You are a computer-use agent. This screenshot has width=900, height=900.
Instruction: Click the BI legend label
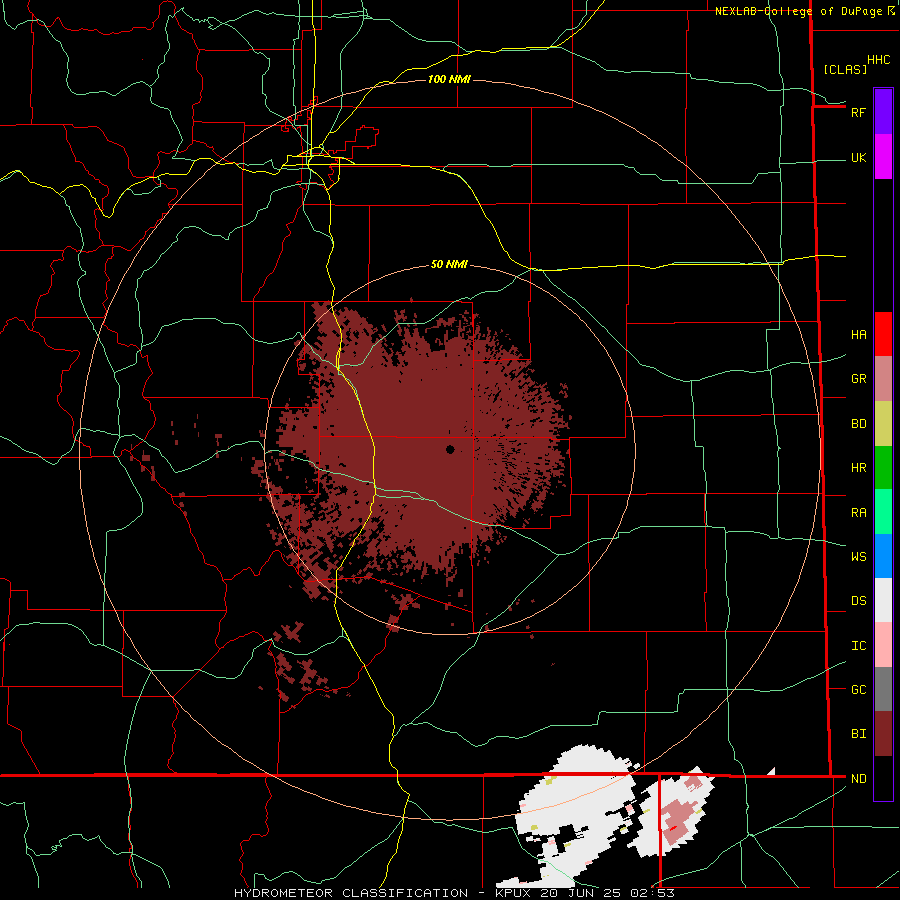pyautogui.click(x=859, y=734)
